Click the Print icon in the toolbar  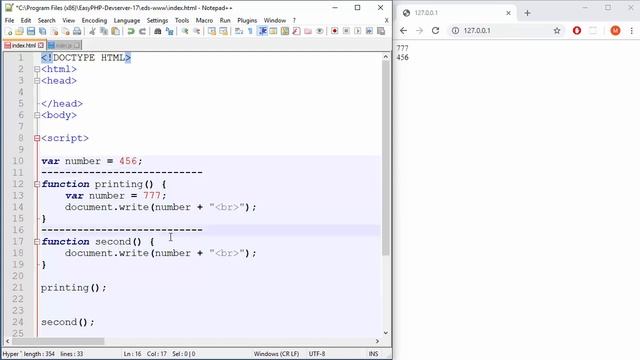[x=77, y=31]
